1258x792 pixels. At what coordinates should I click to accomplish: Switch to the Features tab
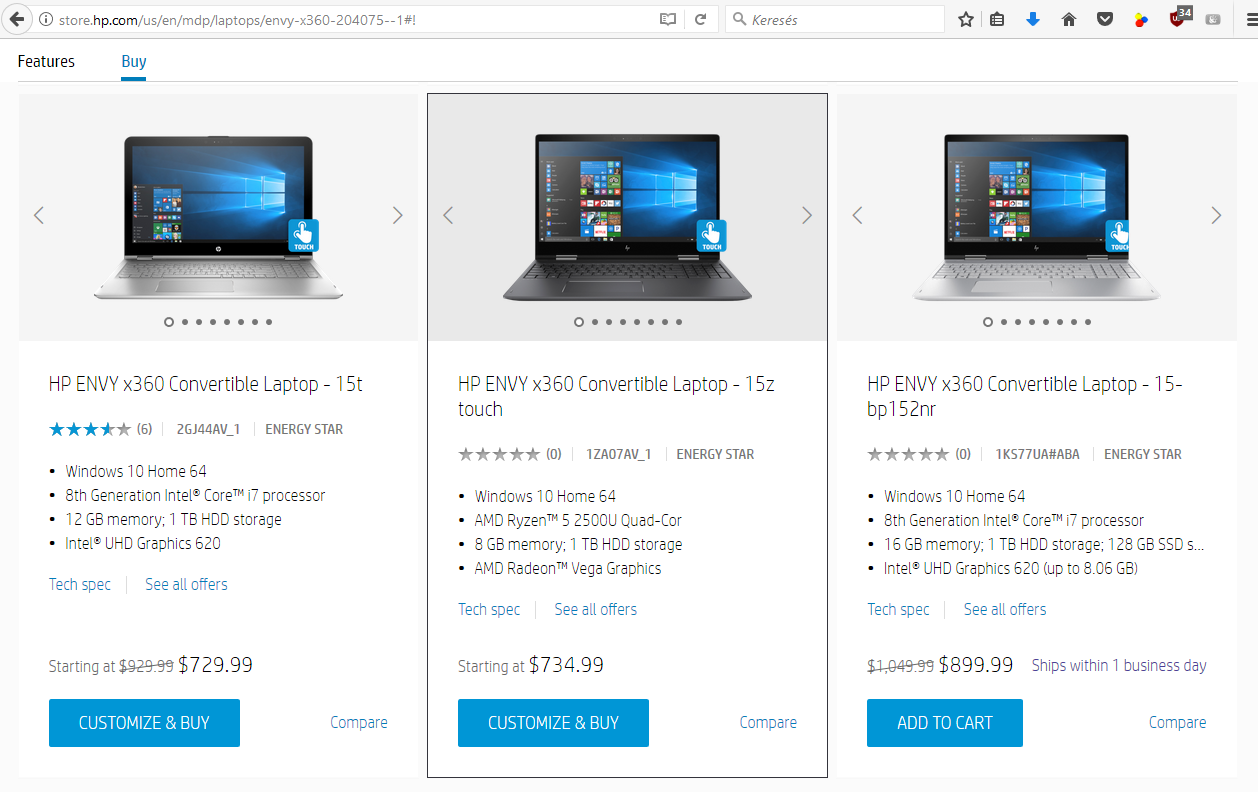tap(46, 62)
